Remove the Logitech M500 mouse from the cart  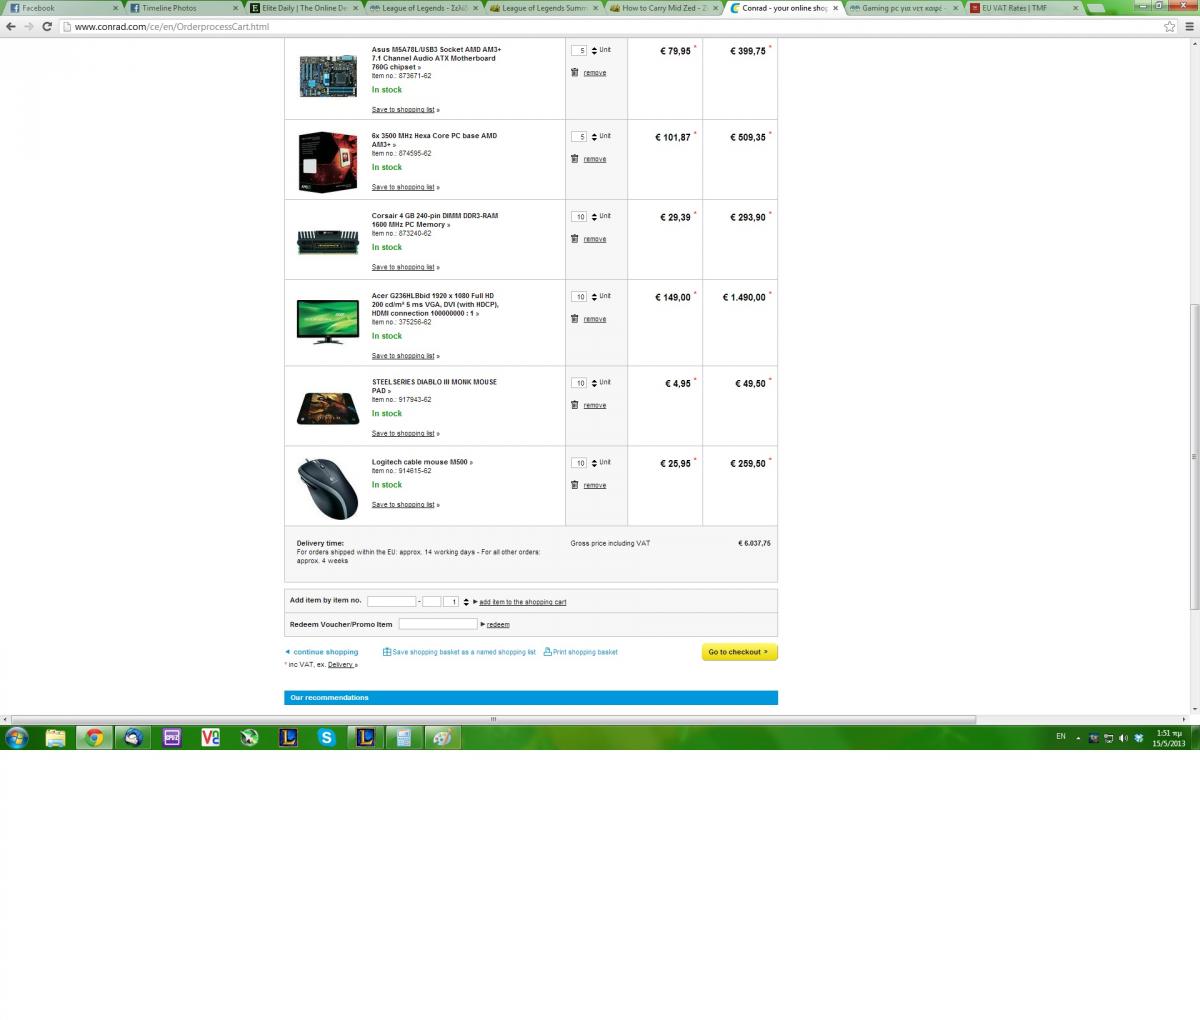point(595,485)
